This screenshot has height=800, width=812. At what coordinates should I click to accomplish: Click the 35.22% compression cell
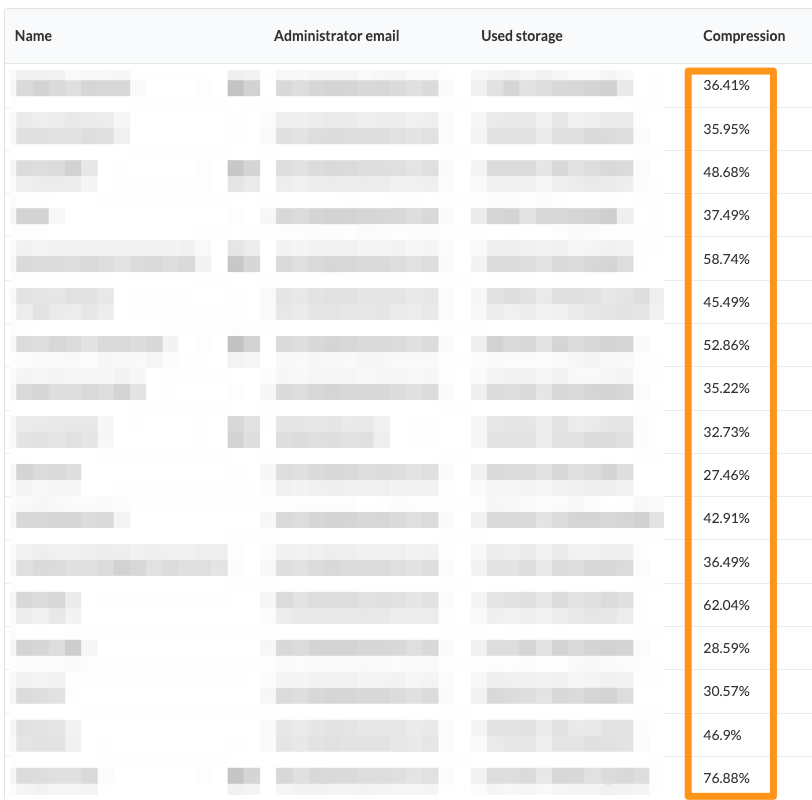[726, 388]
